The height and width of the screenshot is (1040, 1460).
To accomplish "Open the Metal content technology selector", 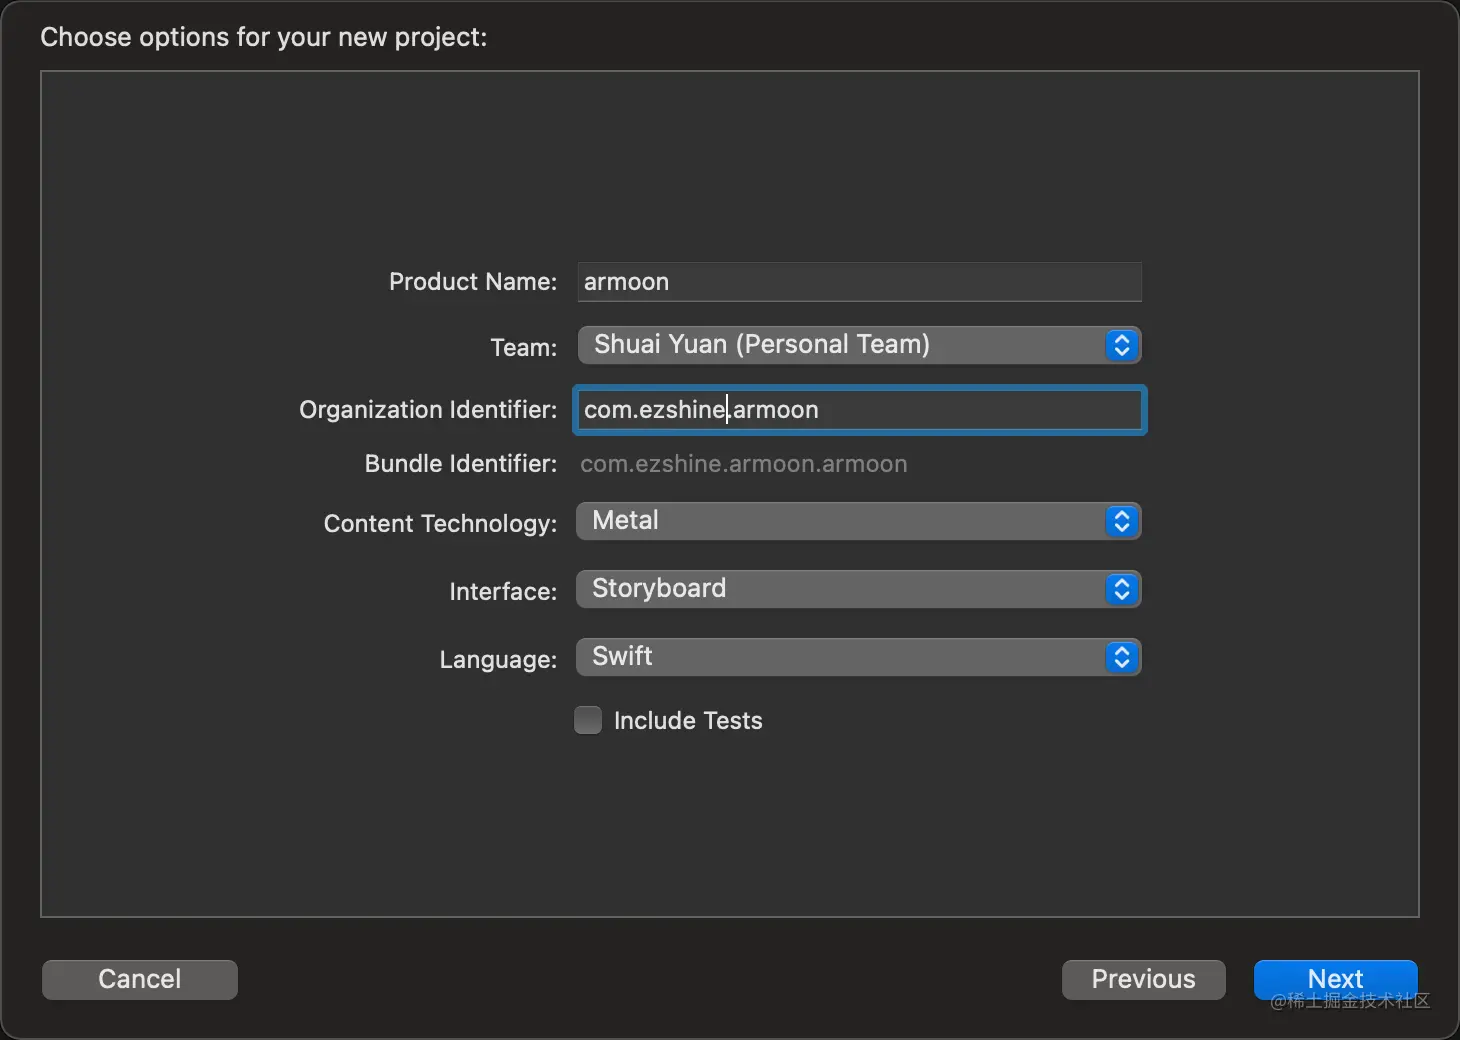I will point(840,521).
